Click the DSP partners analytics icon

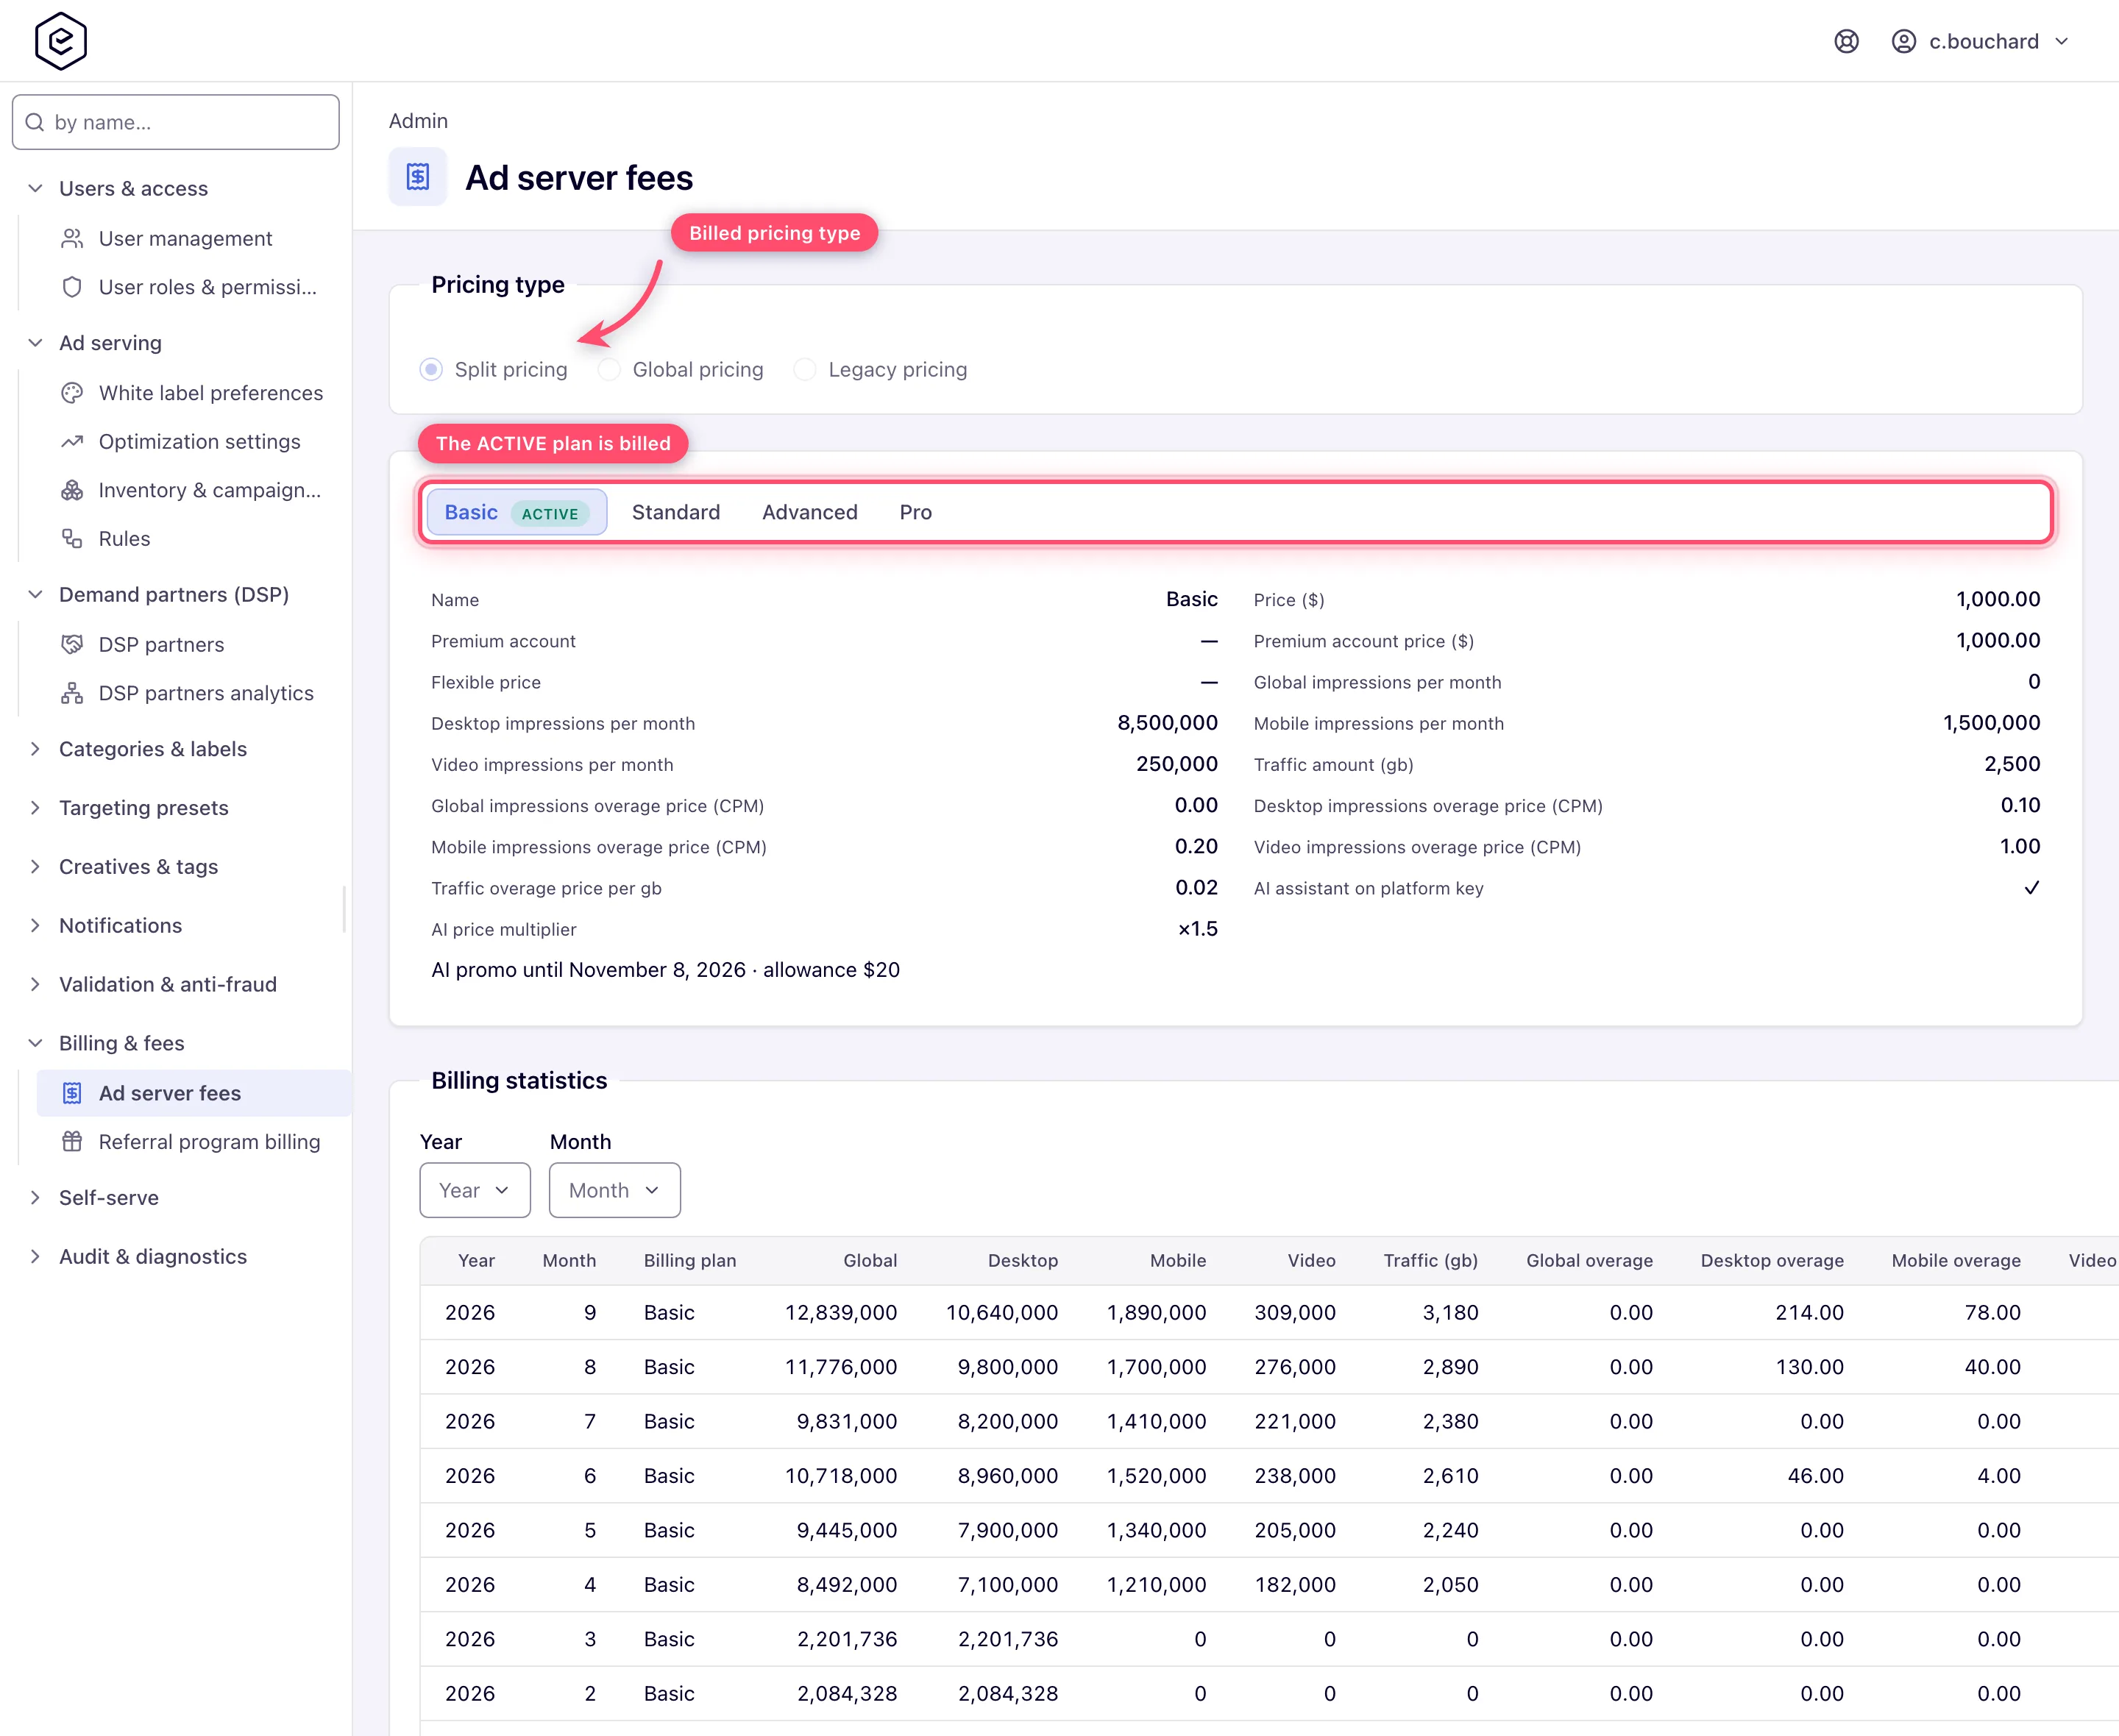pyautogui.click(x=72, y=693)
